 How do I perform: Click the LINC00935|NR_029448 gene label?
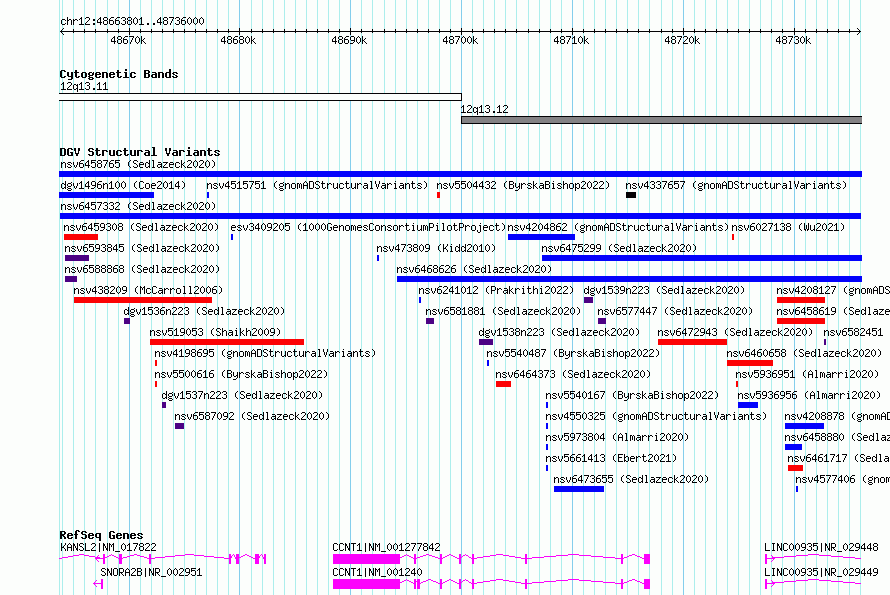pos(821,547)
